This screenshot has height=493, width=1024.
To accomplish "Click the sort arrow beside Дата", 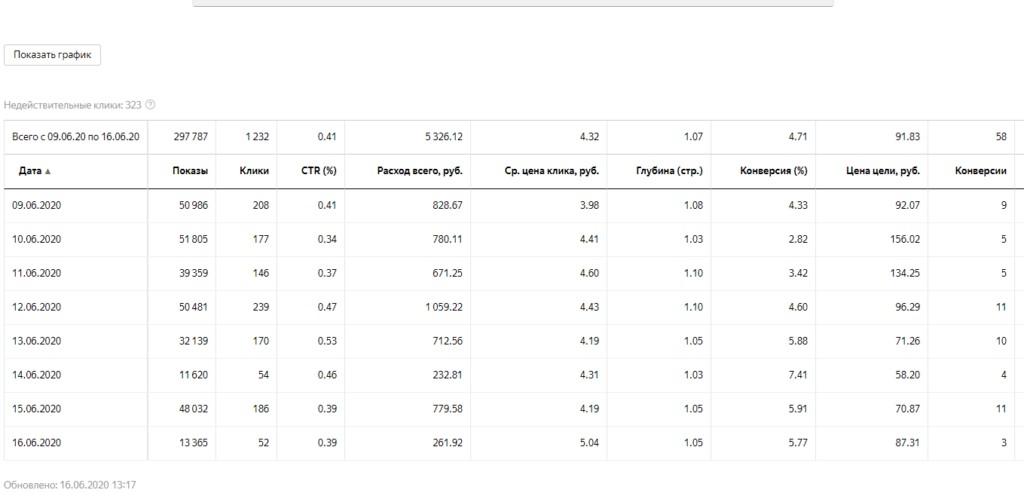I will coord(48,171).
